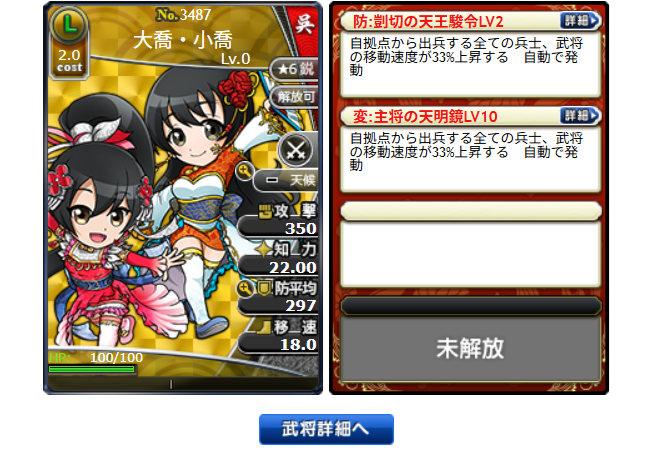Viewport: 657px width, 467px height.
Task: Click the green HP bar
Action: (92, 369)
